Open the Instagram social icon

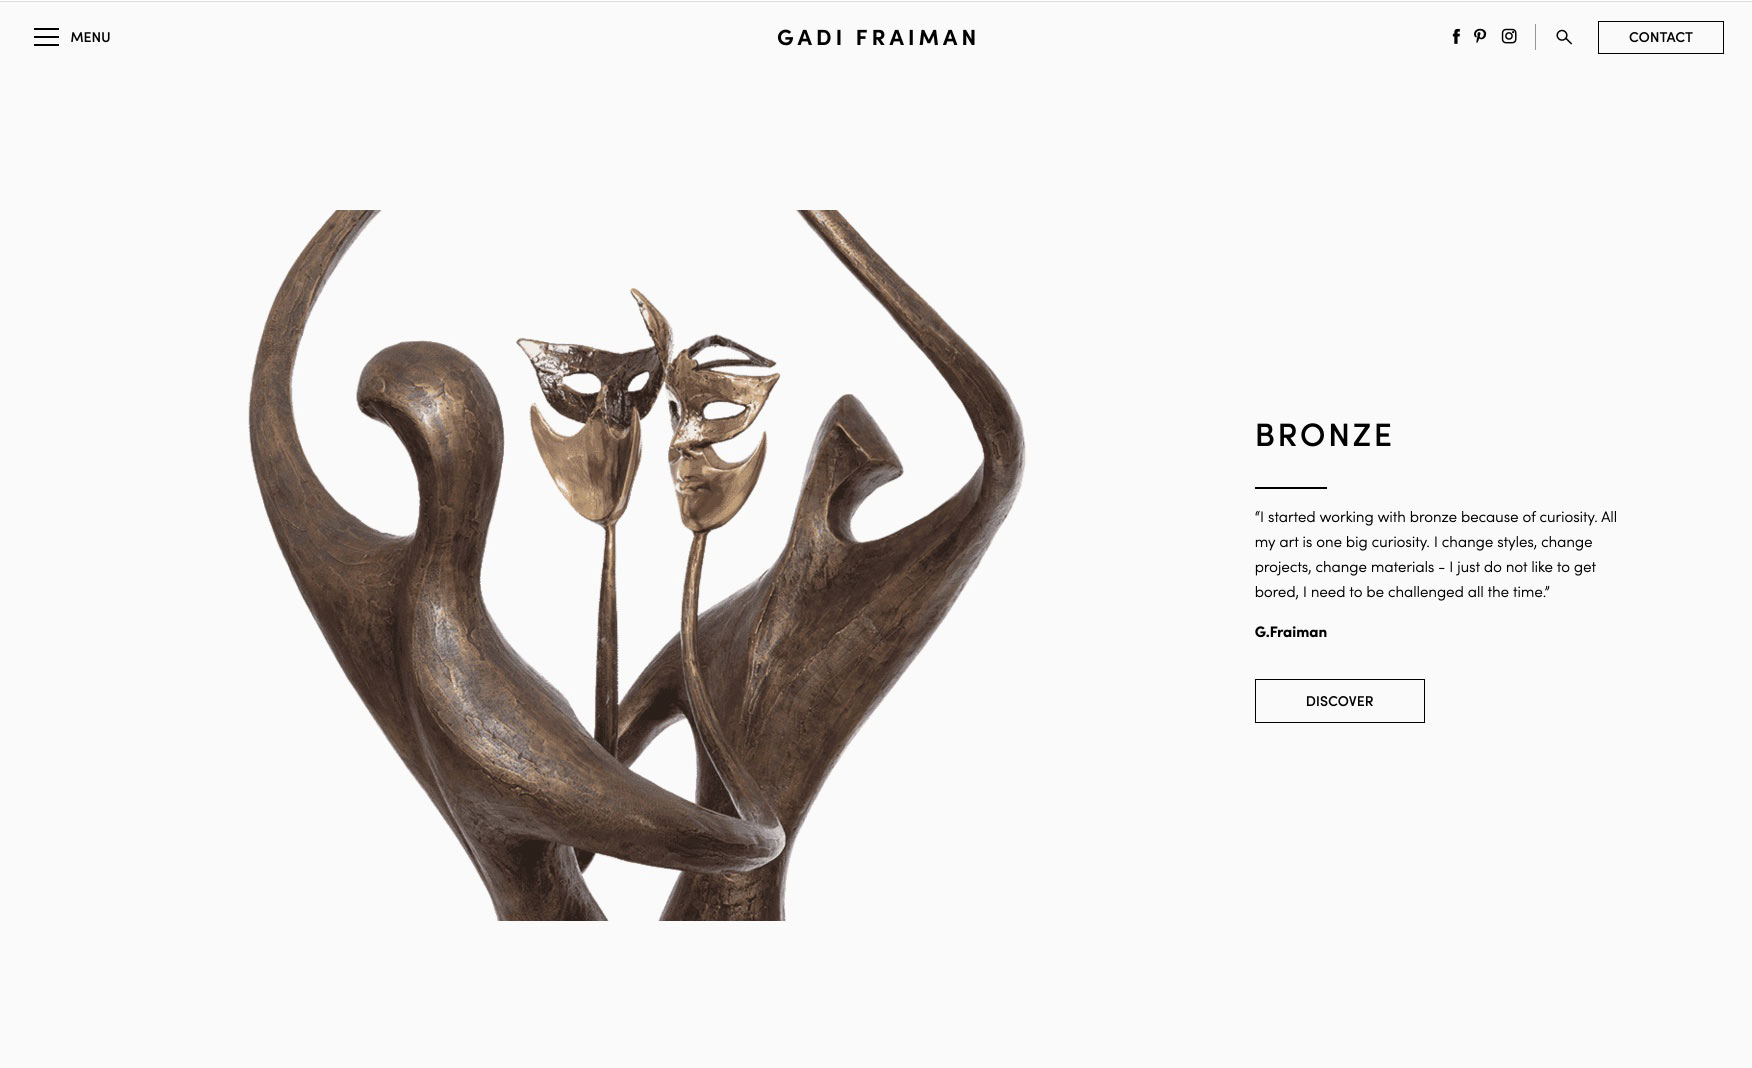click(1509, 37)
